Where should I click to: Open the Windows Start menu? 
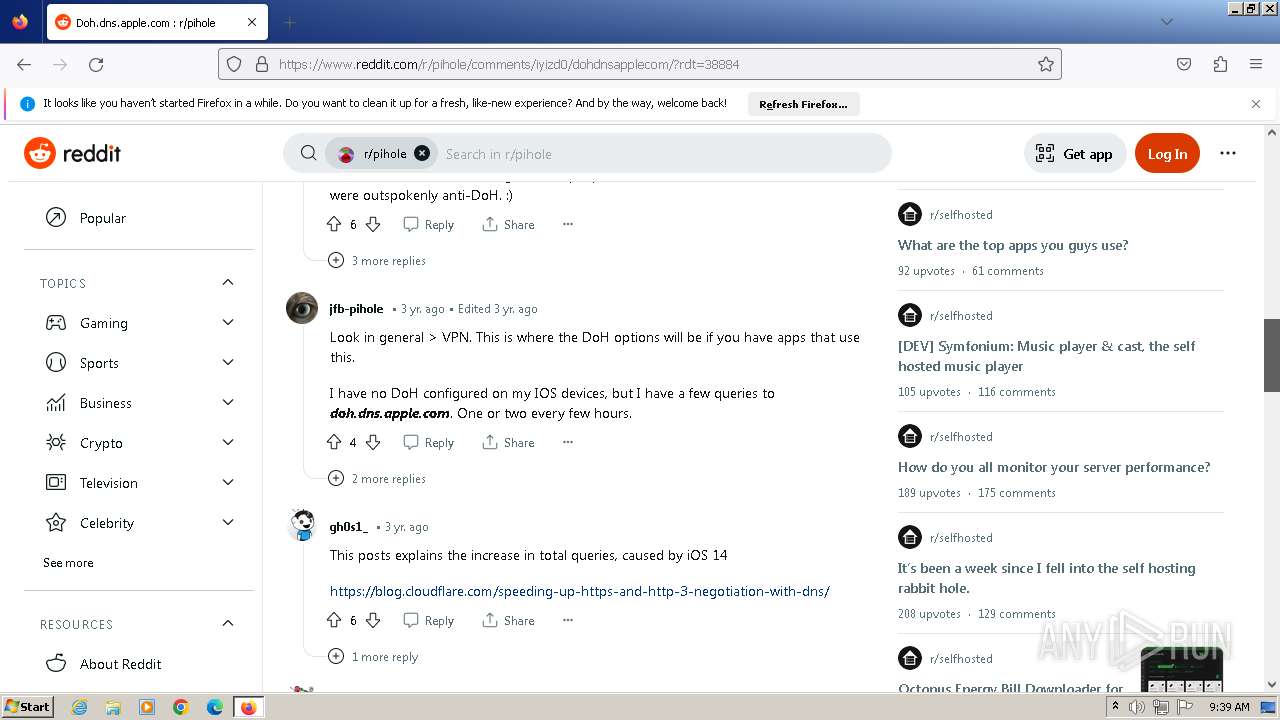[27, 707]
